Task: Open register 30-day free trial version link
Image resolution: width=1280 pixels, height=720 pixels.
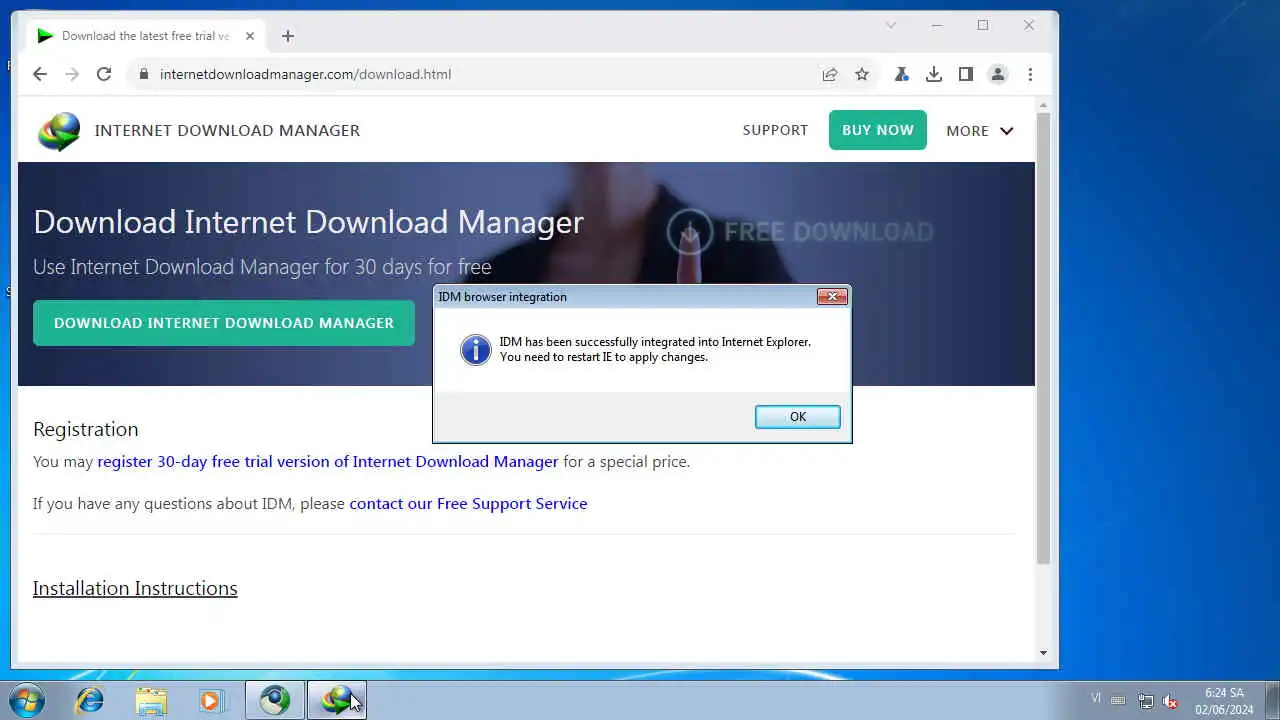Action: (x=328, y=462)
